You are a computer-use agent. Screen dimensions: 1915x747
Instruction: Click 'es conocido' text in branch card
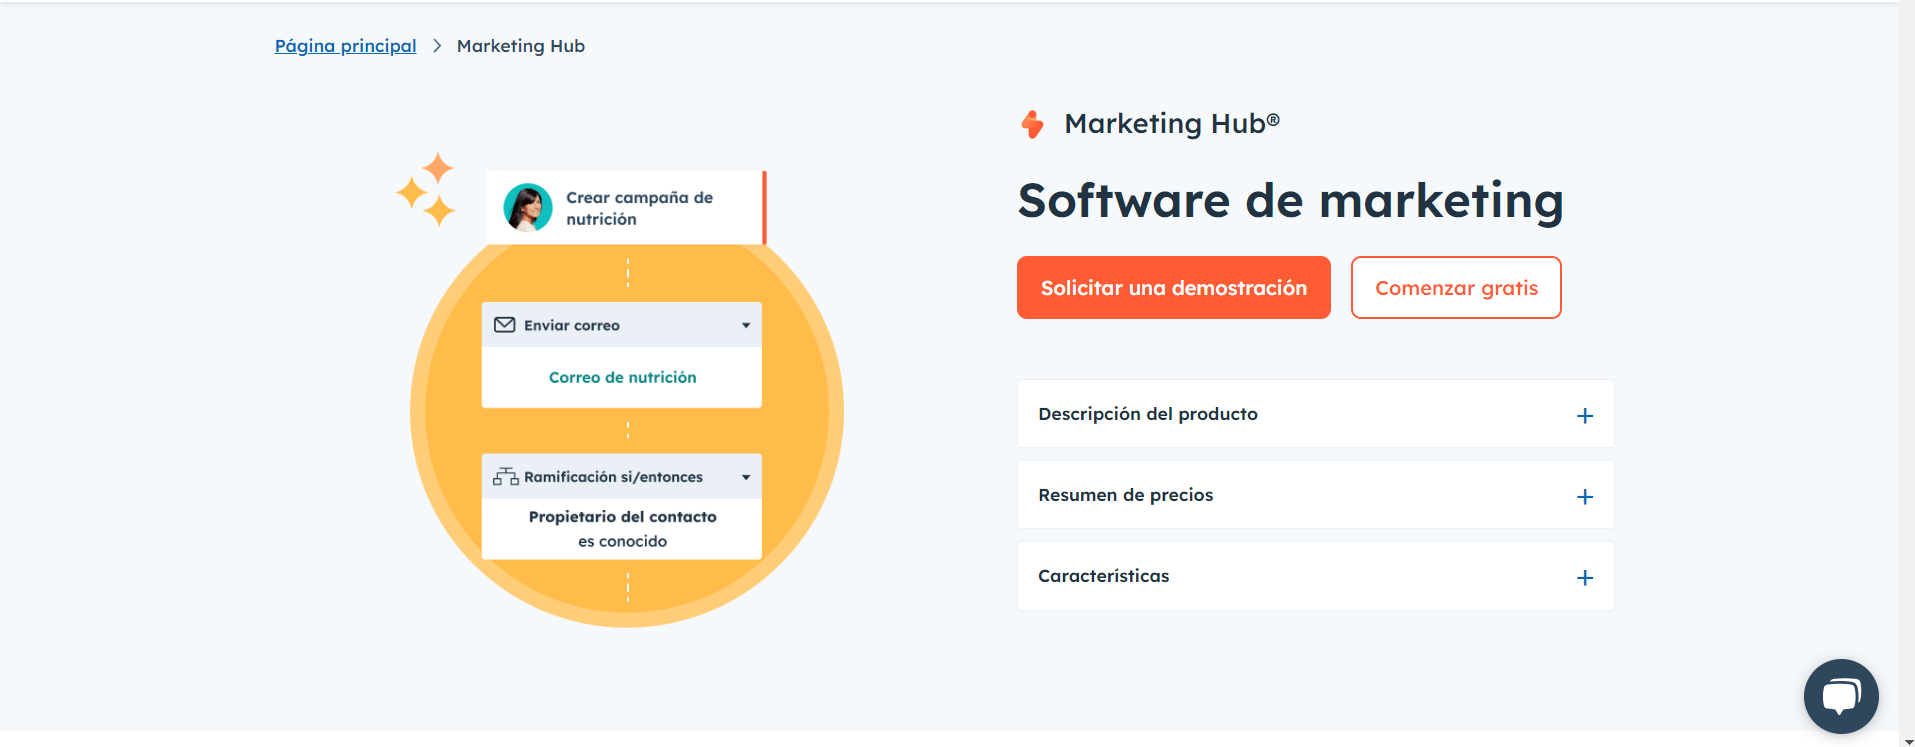(623, 541)
